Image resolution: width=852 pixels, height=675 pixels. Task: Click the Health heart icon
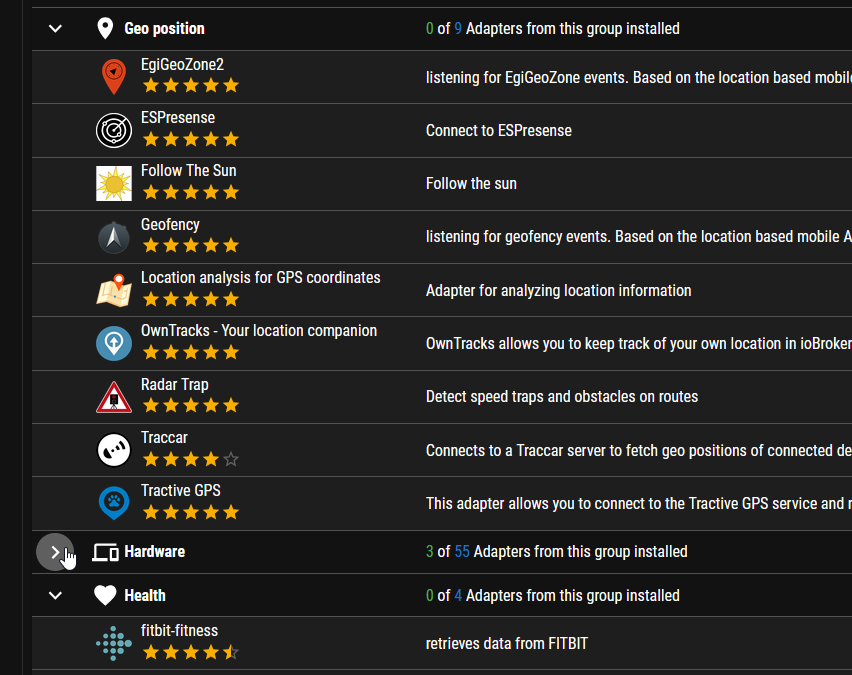(105, 595)
